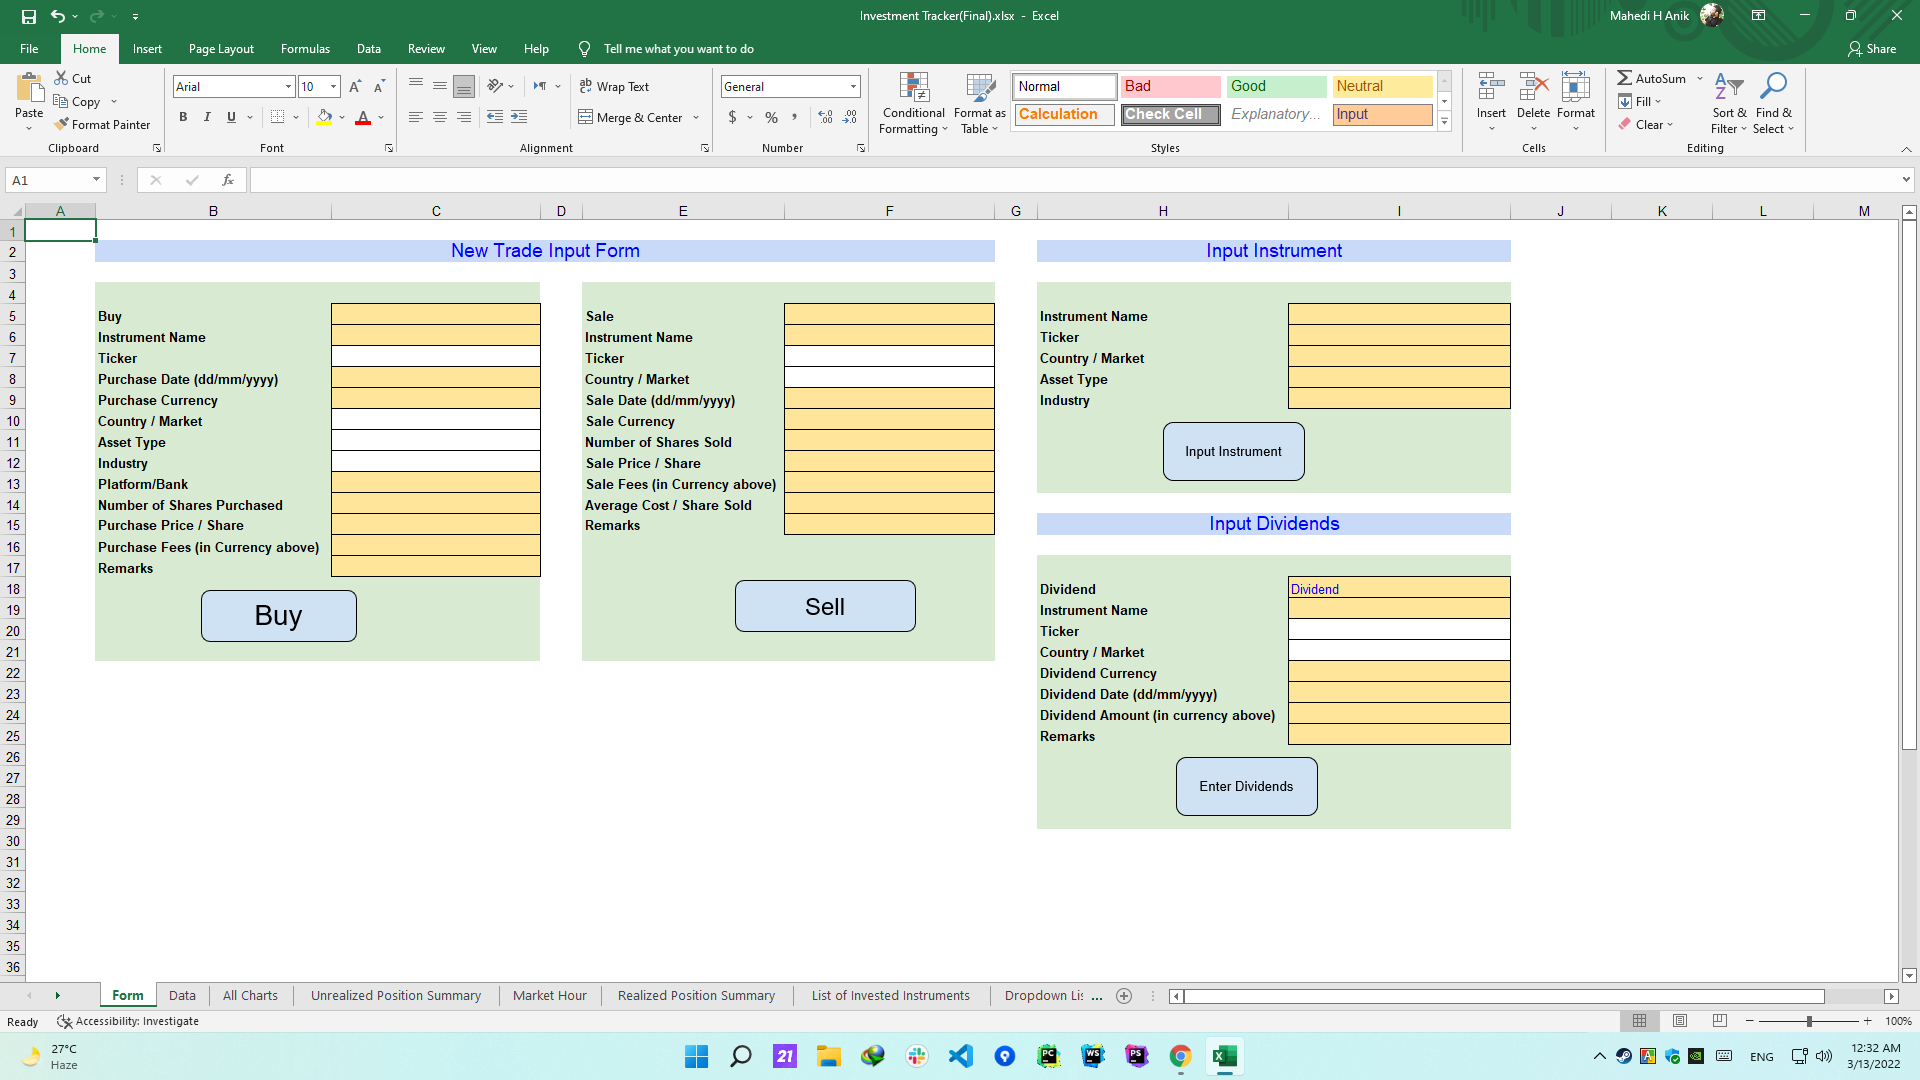This screenshot has height=1080, width=1920.
Task: Expand the formula bar
Action: click(1906, 180)
